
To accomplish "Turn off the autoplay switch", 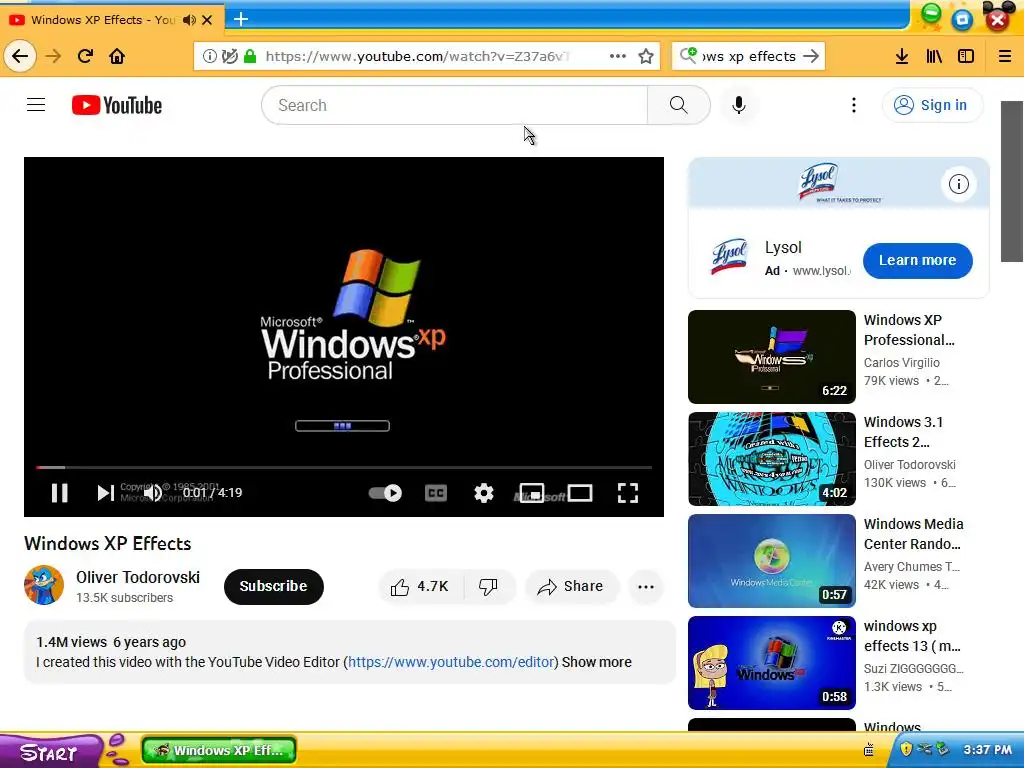I will 385,493.
